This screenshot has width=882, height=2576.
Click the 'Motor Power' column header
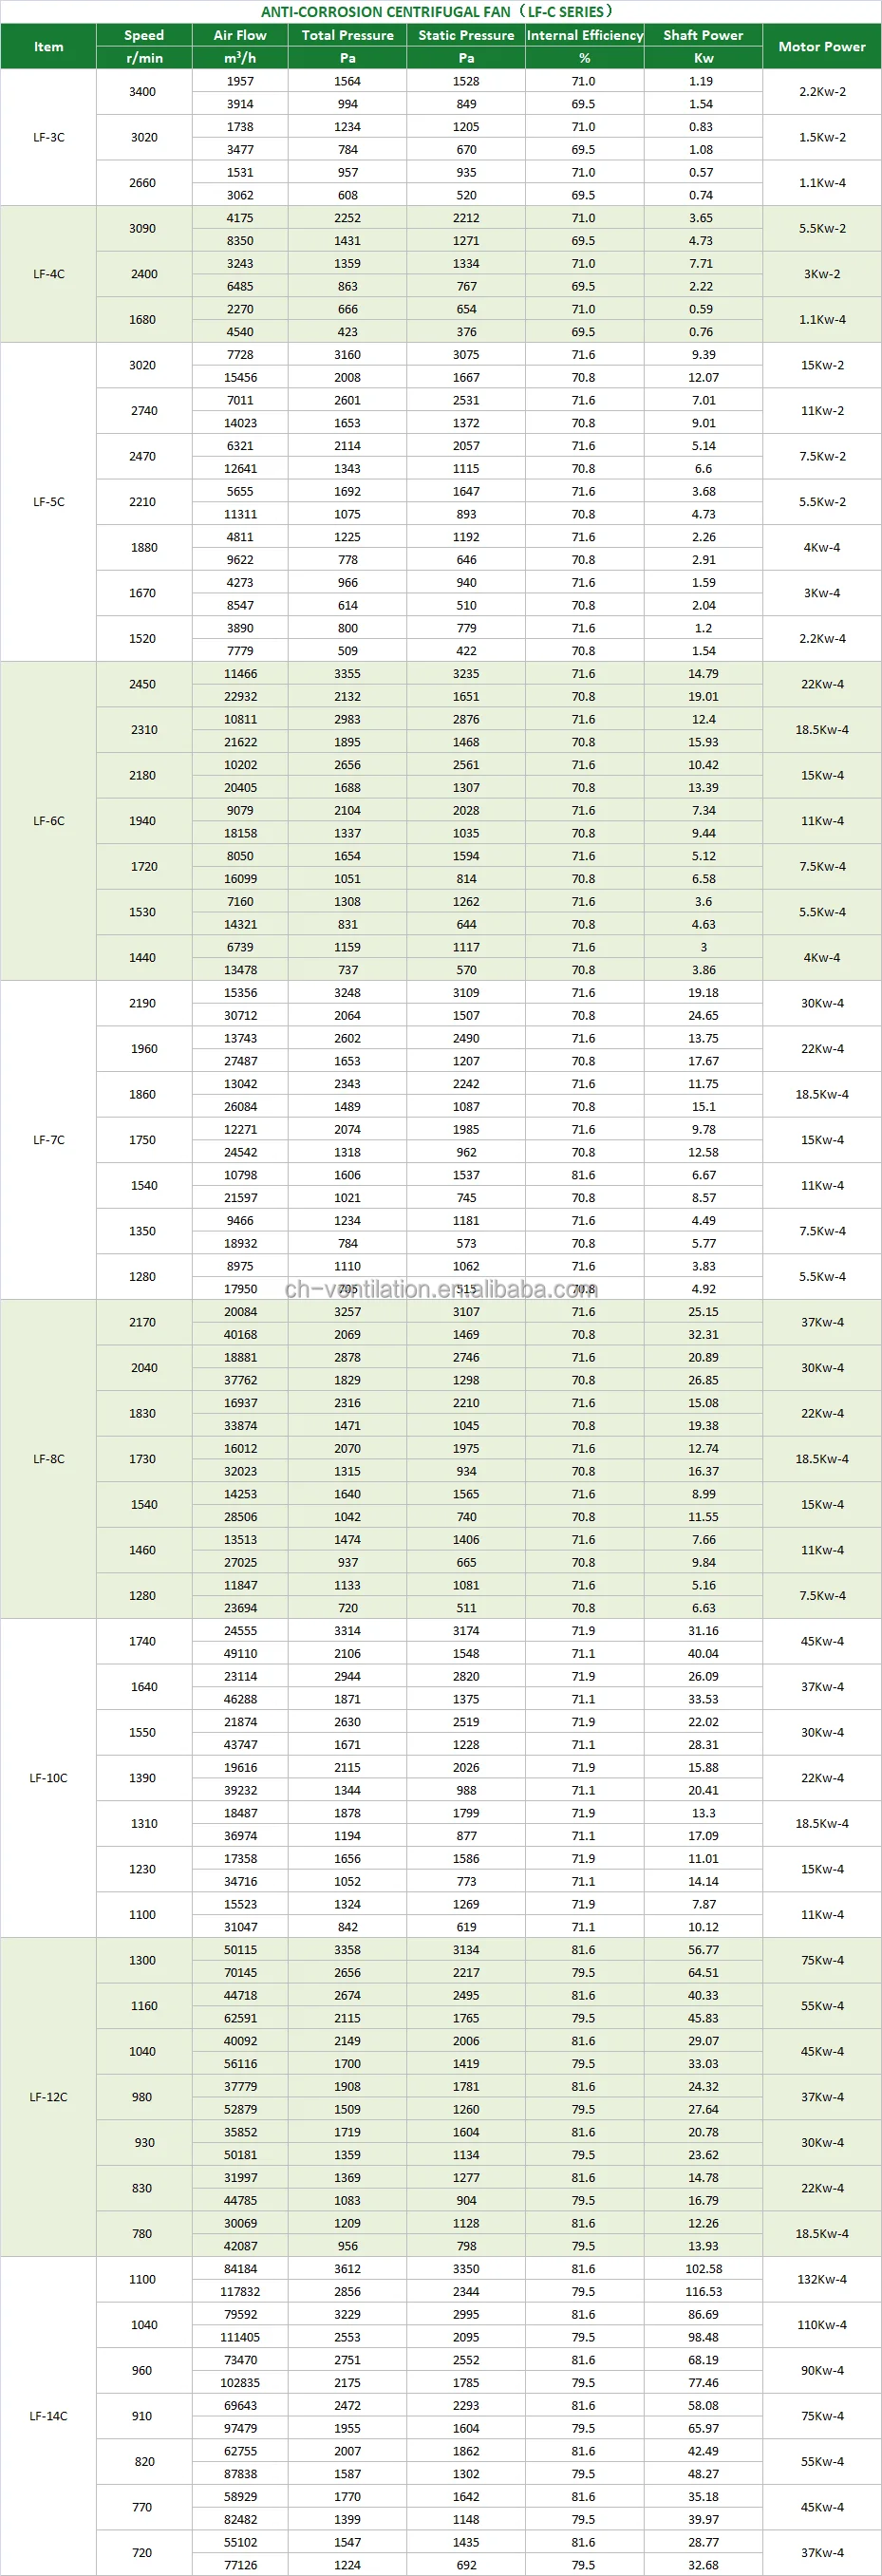822,47
